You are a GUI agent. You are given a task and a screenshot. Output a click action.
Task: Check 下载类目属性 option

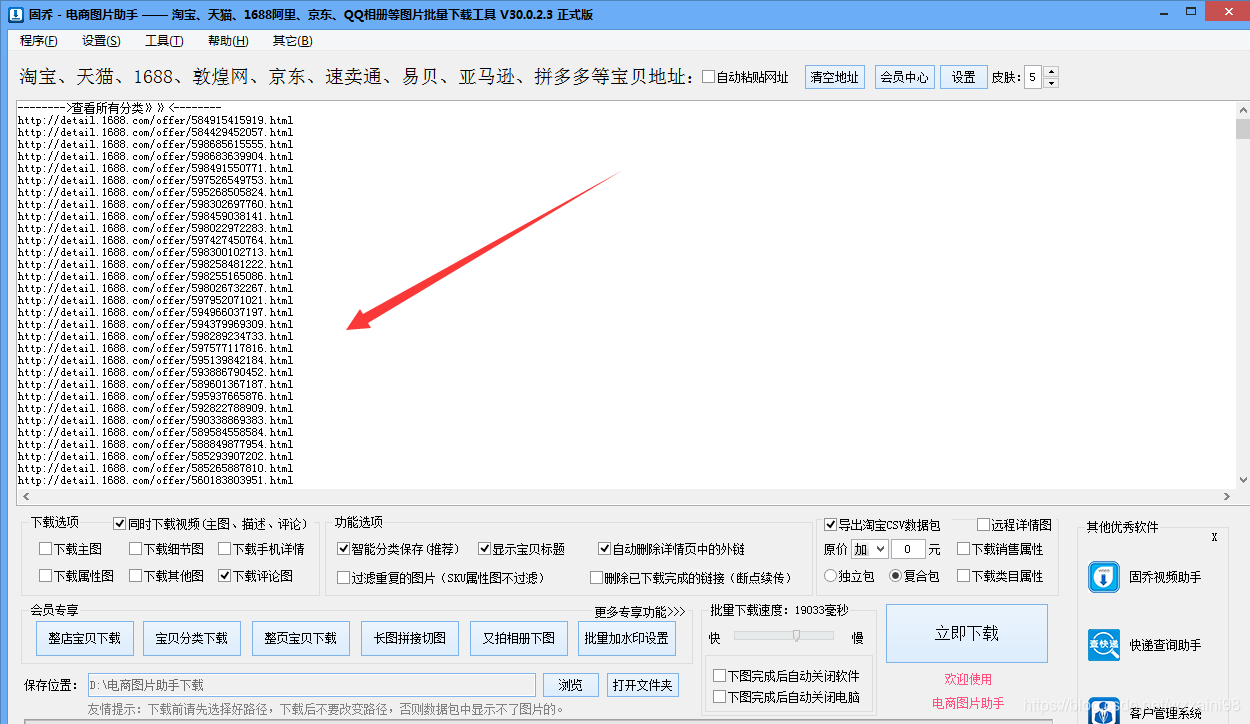tap(964, 576)
